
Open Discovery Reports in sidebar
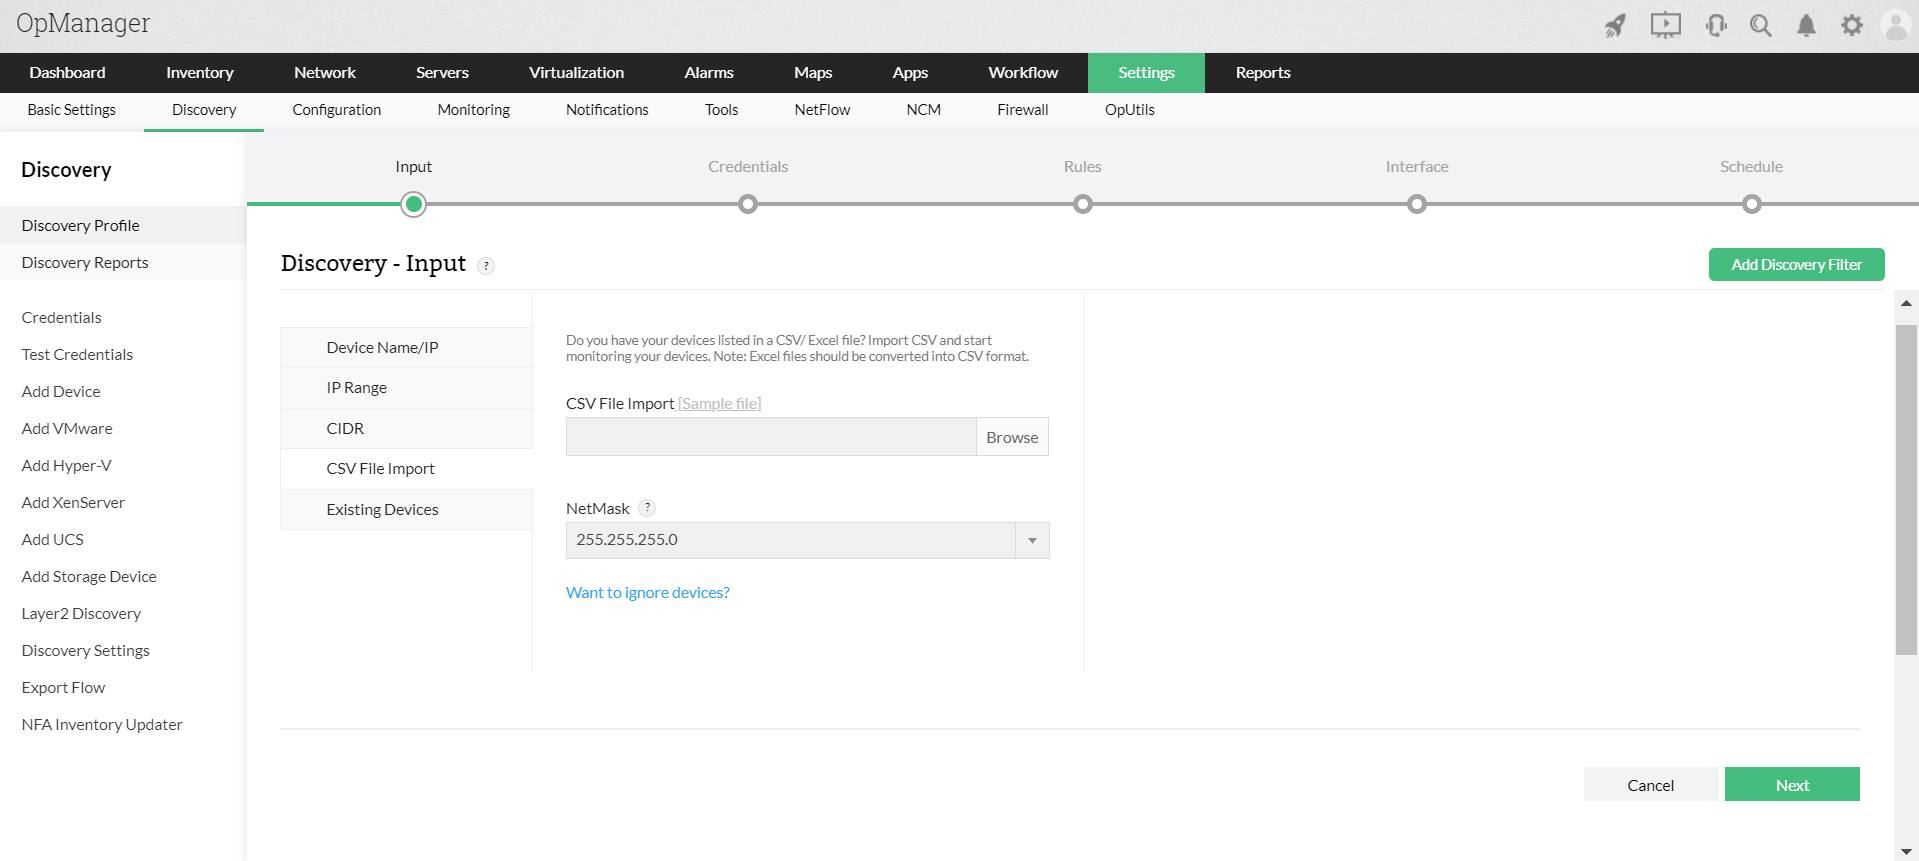pyautogui.click(x=123, y=262)
